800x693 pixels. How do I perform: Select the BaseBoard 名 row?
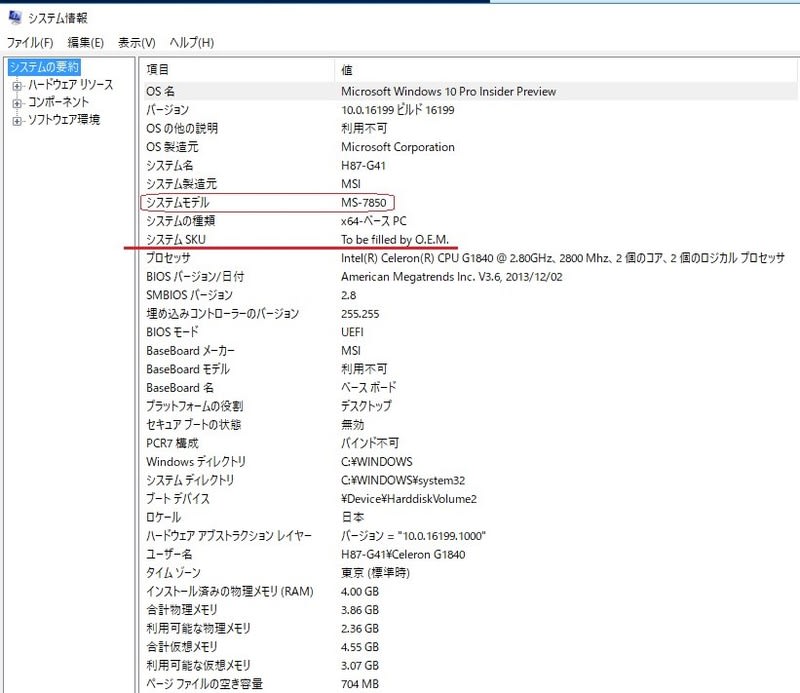click(470, 388)
